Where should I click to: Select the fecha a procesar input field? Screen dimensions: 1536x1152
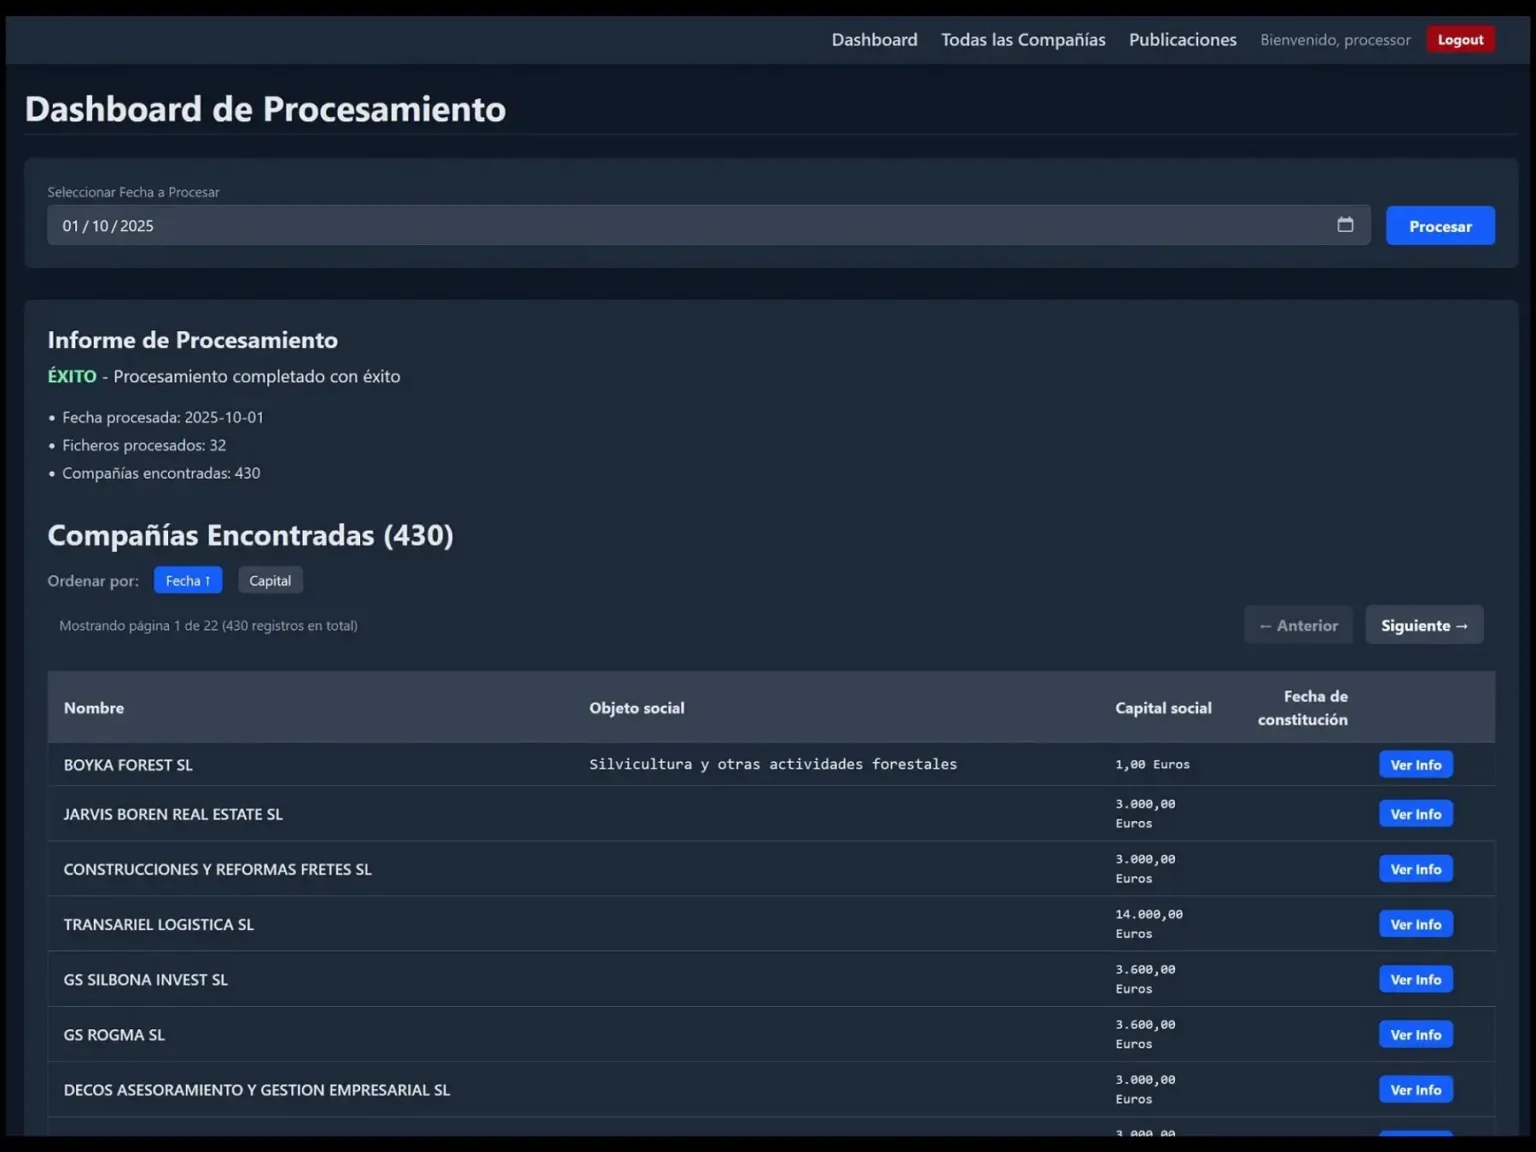[600, 225]
